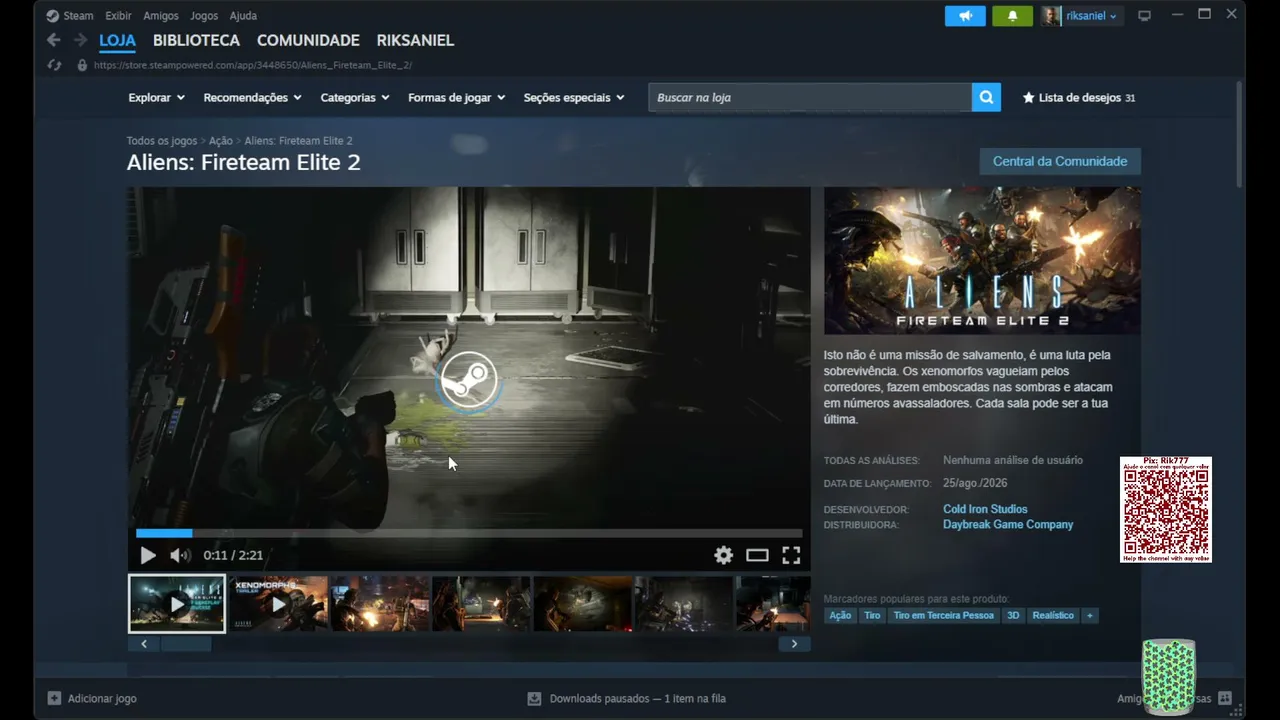Play the trailer video
Viewport: 1280px width, 720px height.
(x=148, y=555)
